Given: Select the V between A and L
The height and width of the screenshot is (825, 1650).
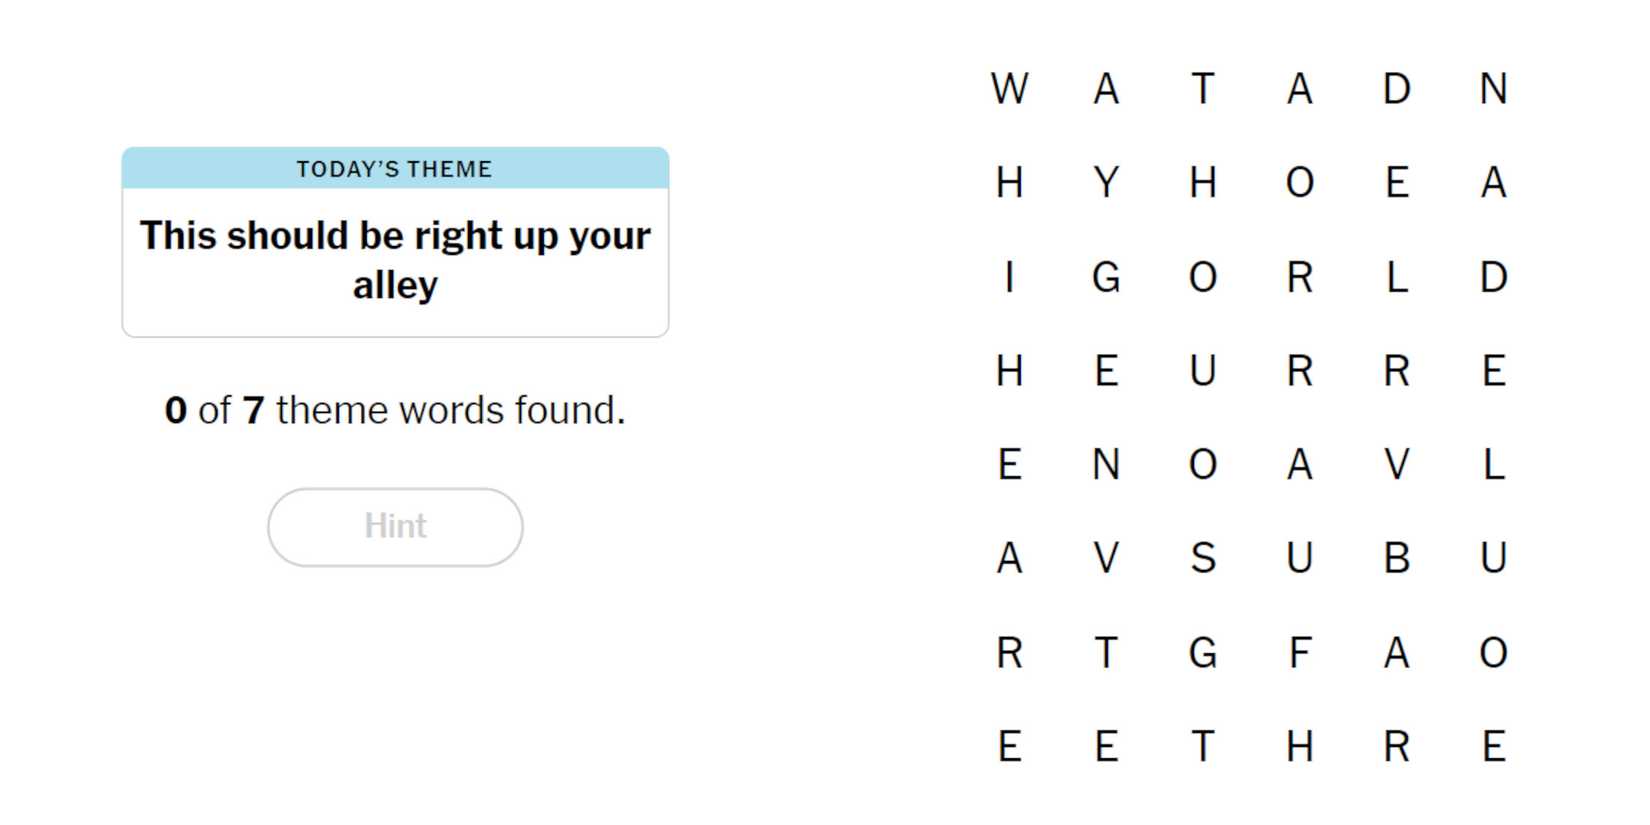Looking at the screenshot, I should (x=1396, y=465).
